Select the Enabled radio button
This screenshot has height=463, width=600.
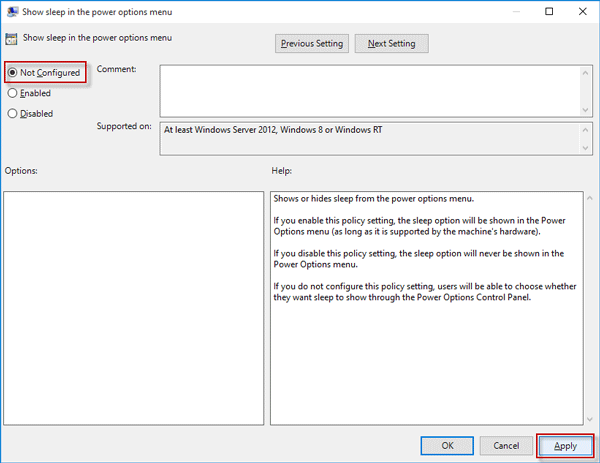(x=29, y=93)
